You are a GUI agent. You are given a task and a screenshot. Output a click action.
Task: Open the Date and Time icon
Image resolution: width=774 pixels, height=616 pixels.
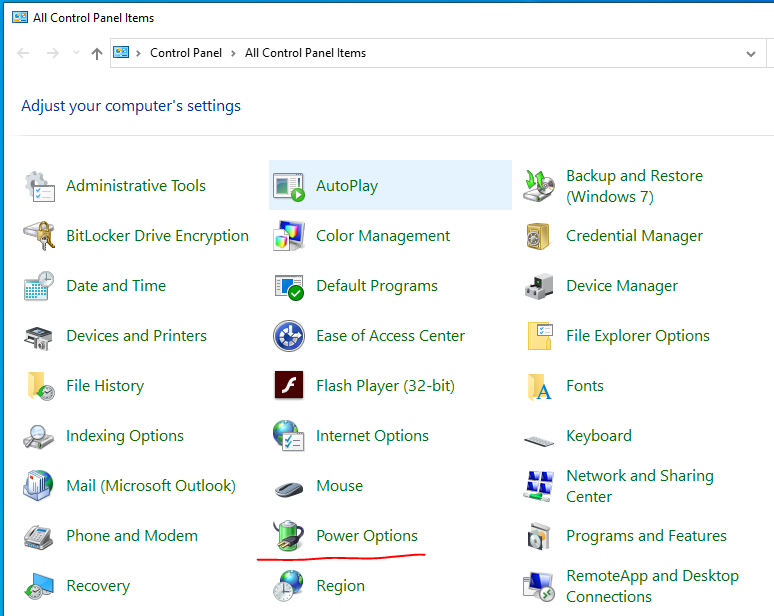(39, 286)
